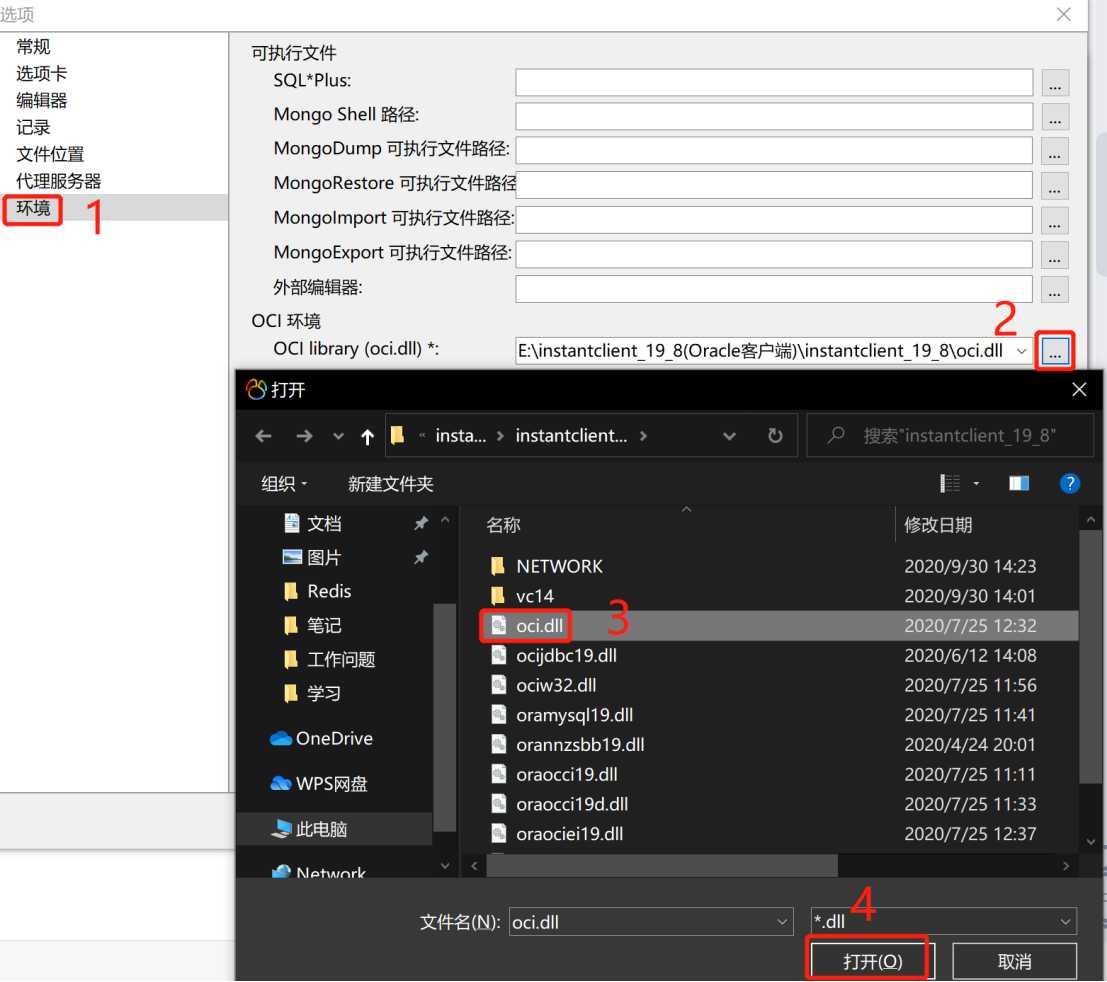Image resolution: width=1107 pixels, height=982 pixels.
Task: Click the 打开(O) button
Action: coord(873,960)
